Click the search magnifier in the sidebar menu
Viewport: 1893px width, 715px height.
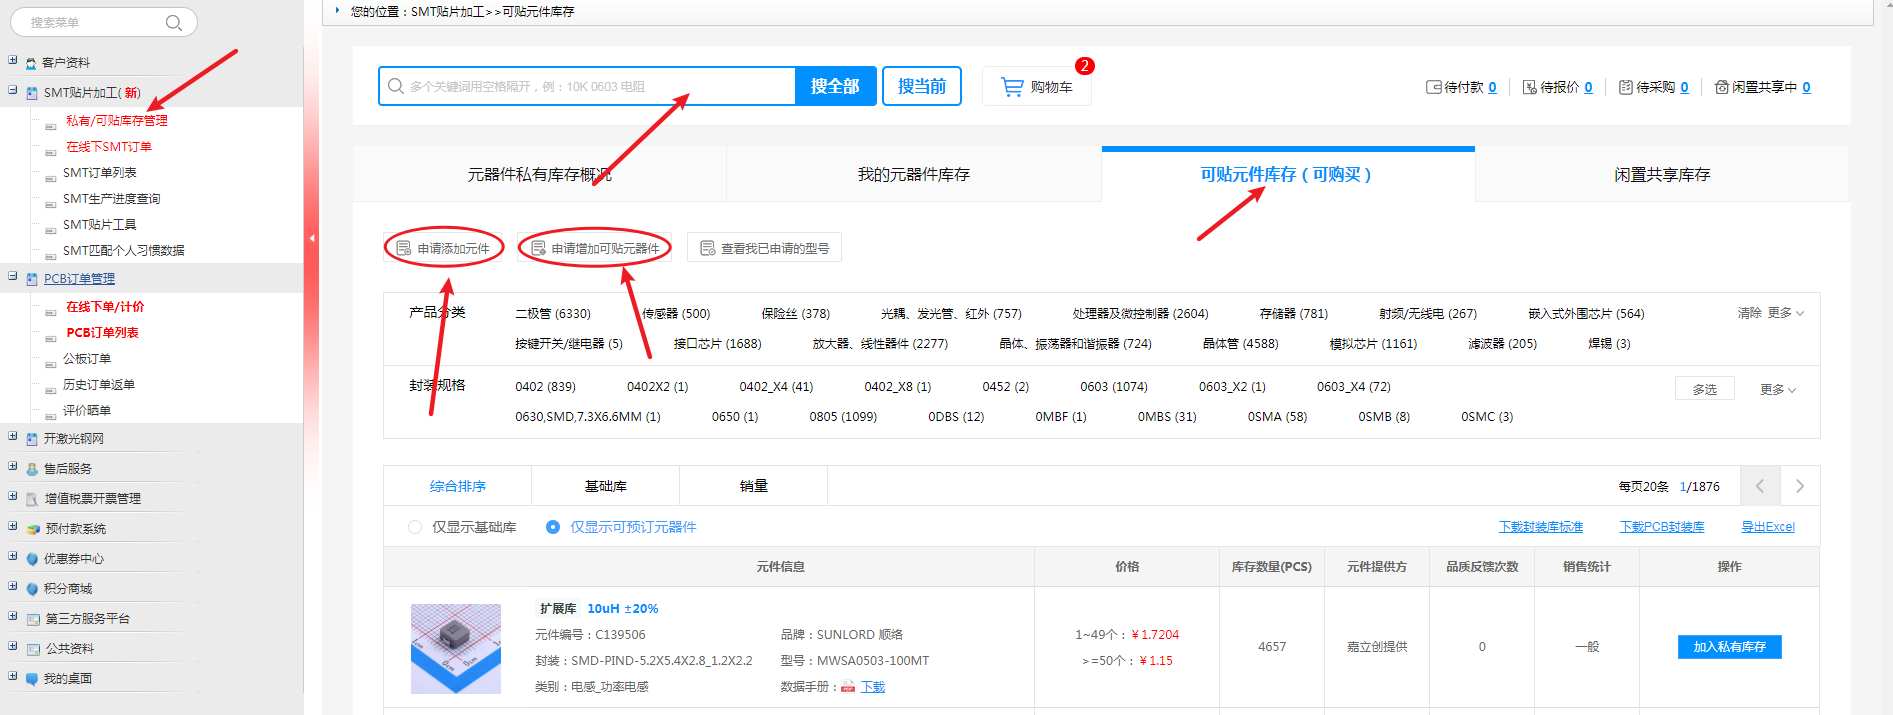174,23
